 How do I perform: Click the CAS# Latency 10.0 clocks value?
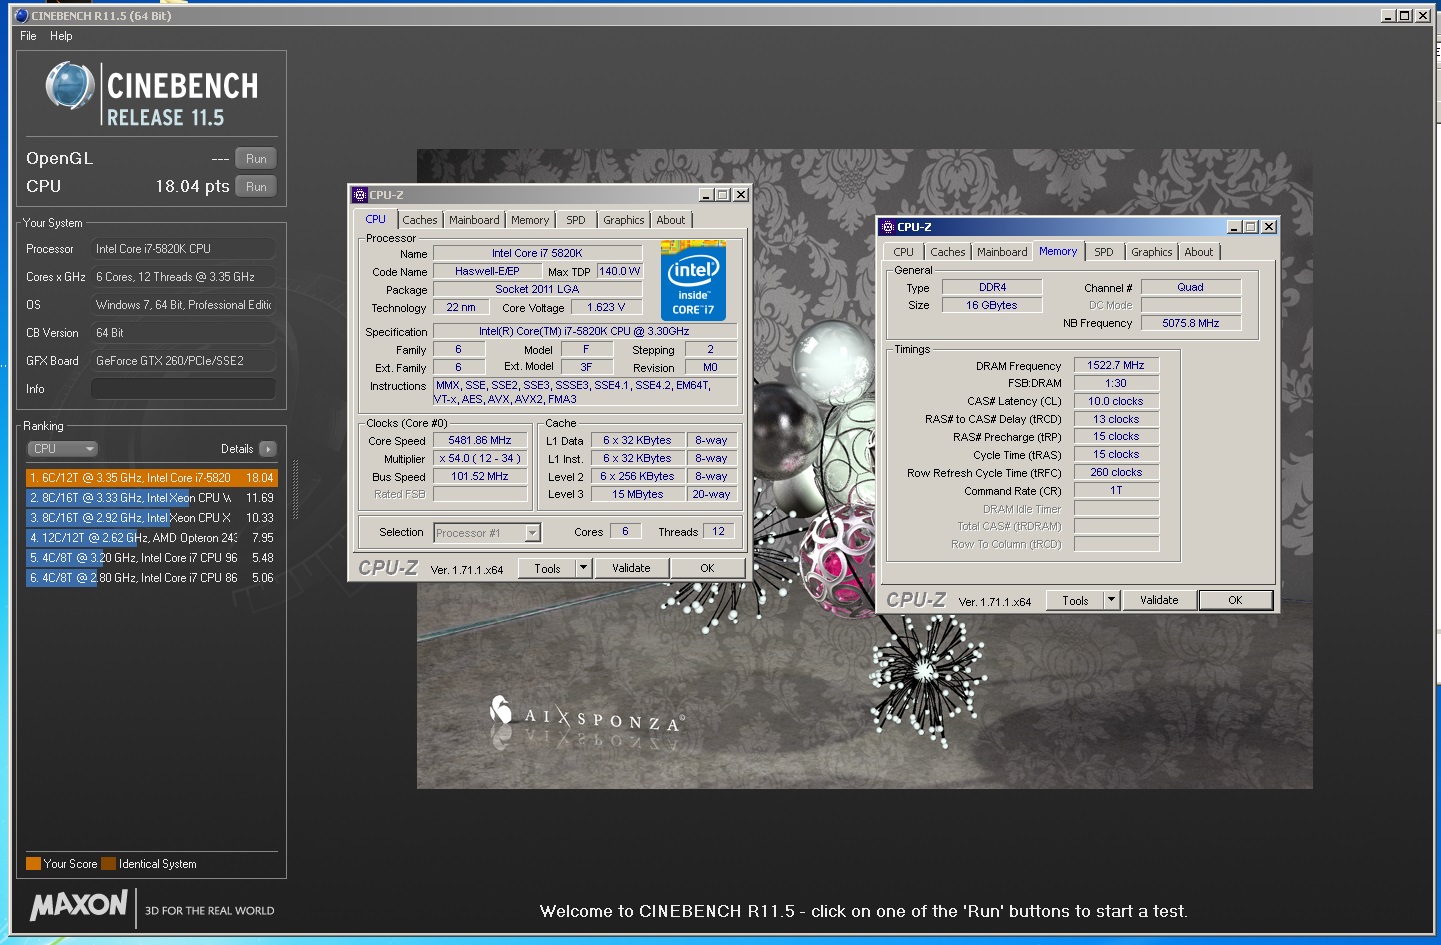click(1116, 402)
